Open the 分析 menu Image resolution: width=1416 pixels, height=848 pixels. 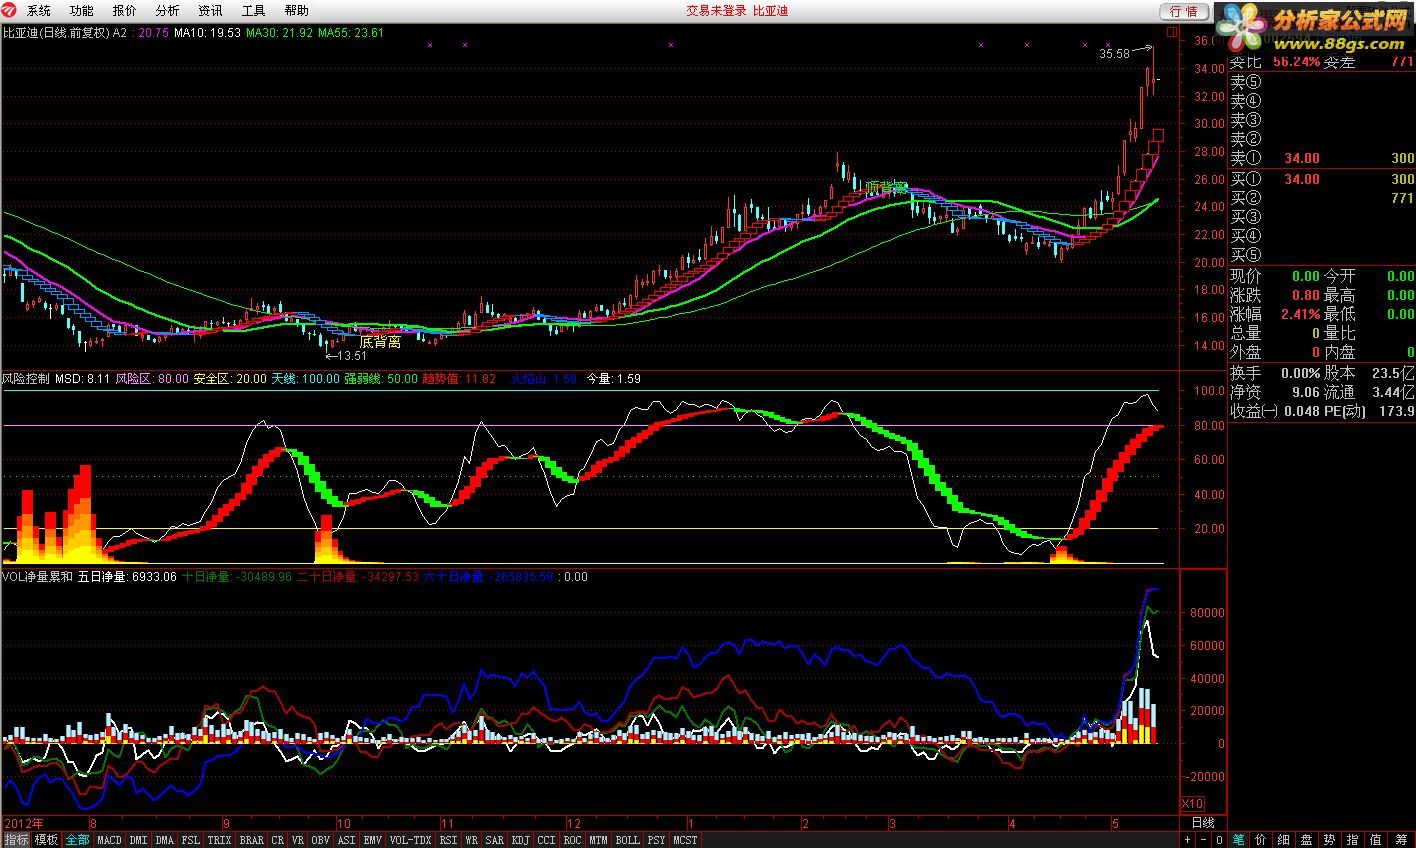(168, 11)
